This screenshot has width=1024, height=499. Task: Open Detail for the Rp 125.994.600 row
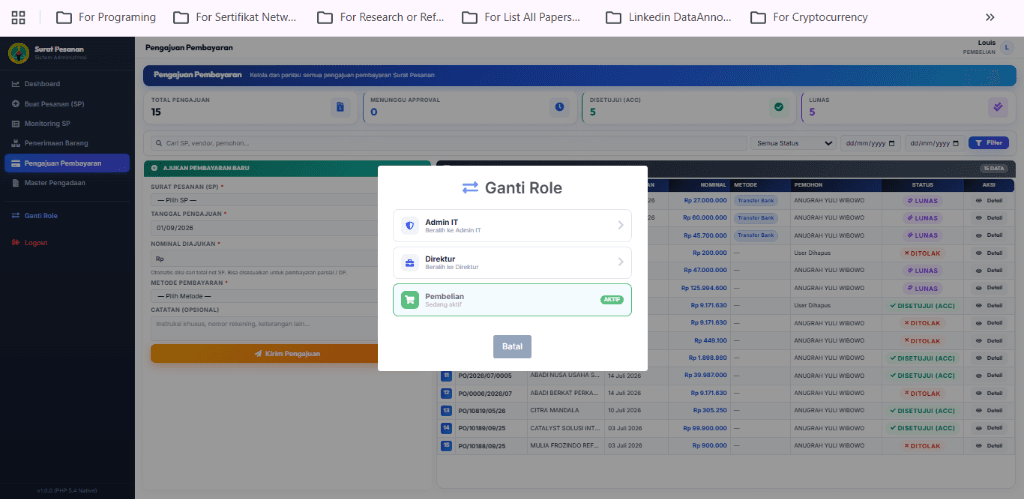989,288
